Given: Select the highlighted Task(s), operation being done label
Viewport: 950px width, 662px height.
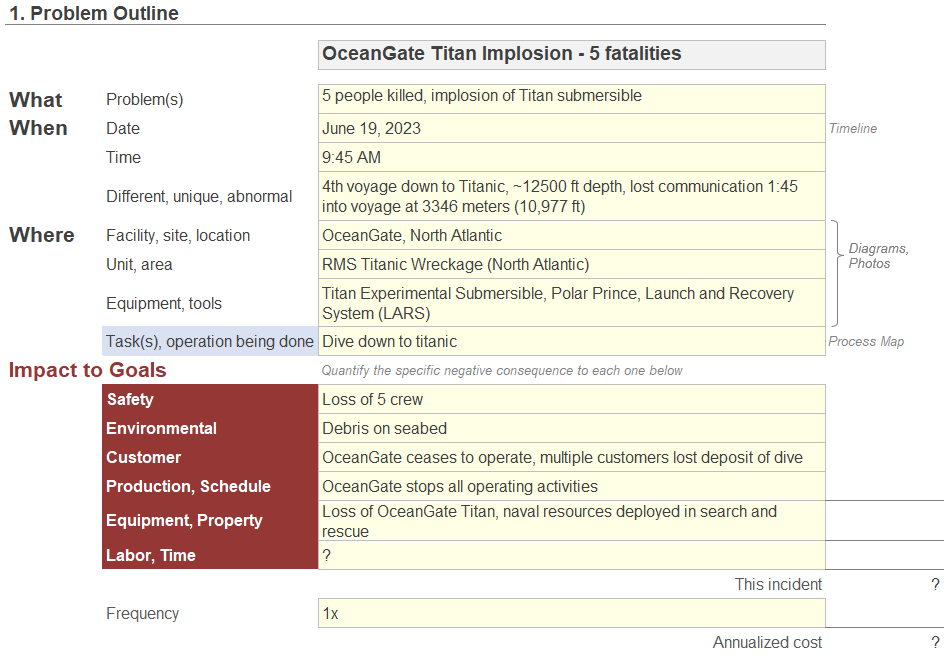Looking at the screenshot, I should pos(210,342).
